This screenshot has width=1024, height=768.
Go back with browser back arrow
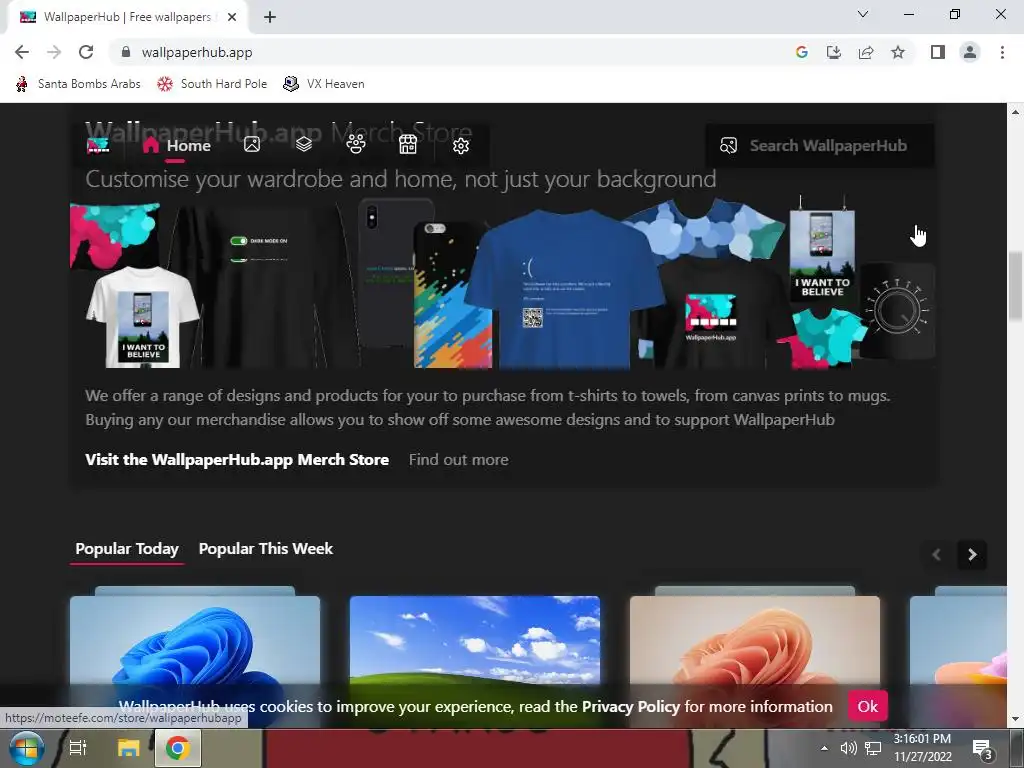pos(22,52)
